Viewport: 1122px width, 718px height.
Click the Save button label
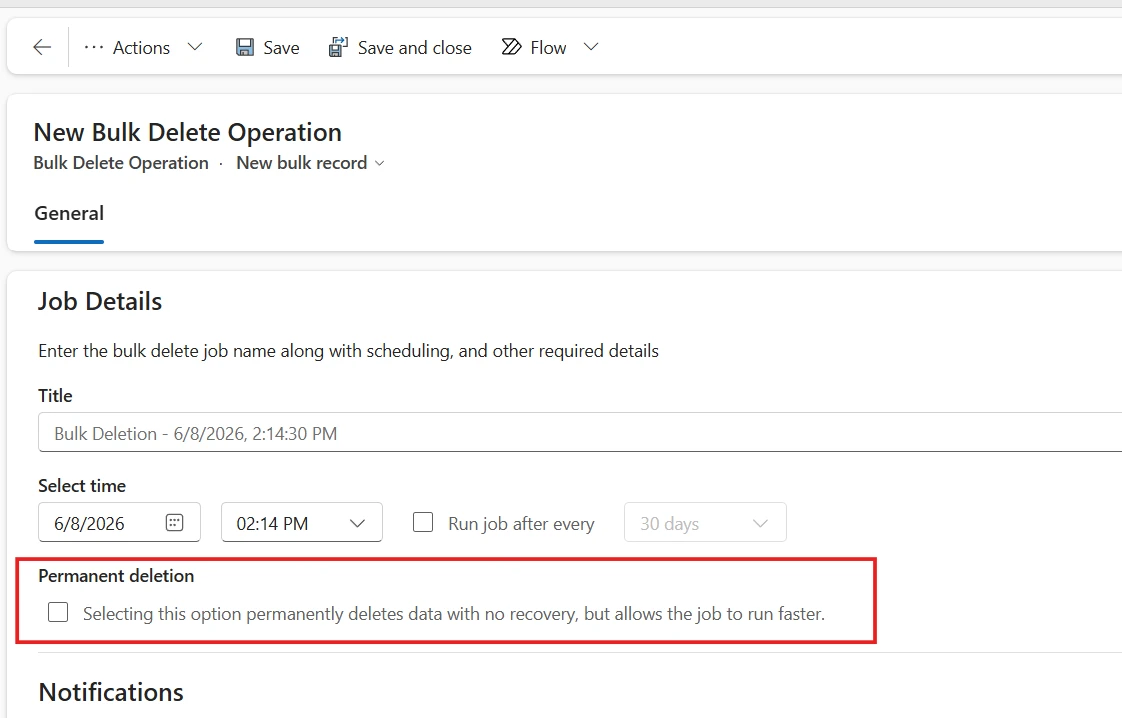pos(281,47)
